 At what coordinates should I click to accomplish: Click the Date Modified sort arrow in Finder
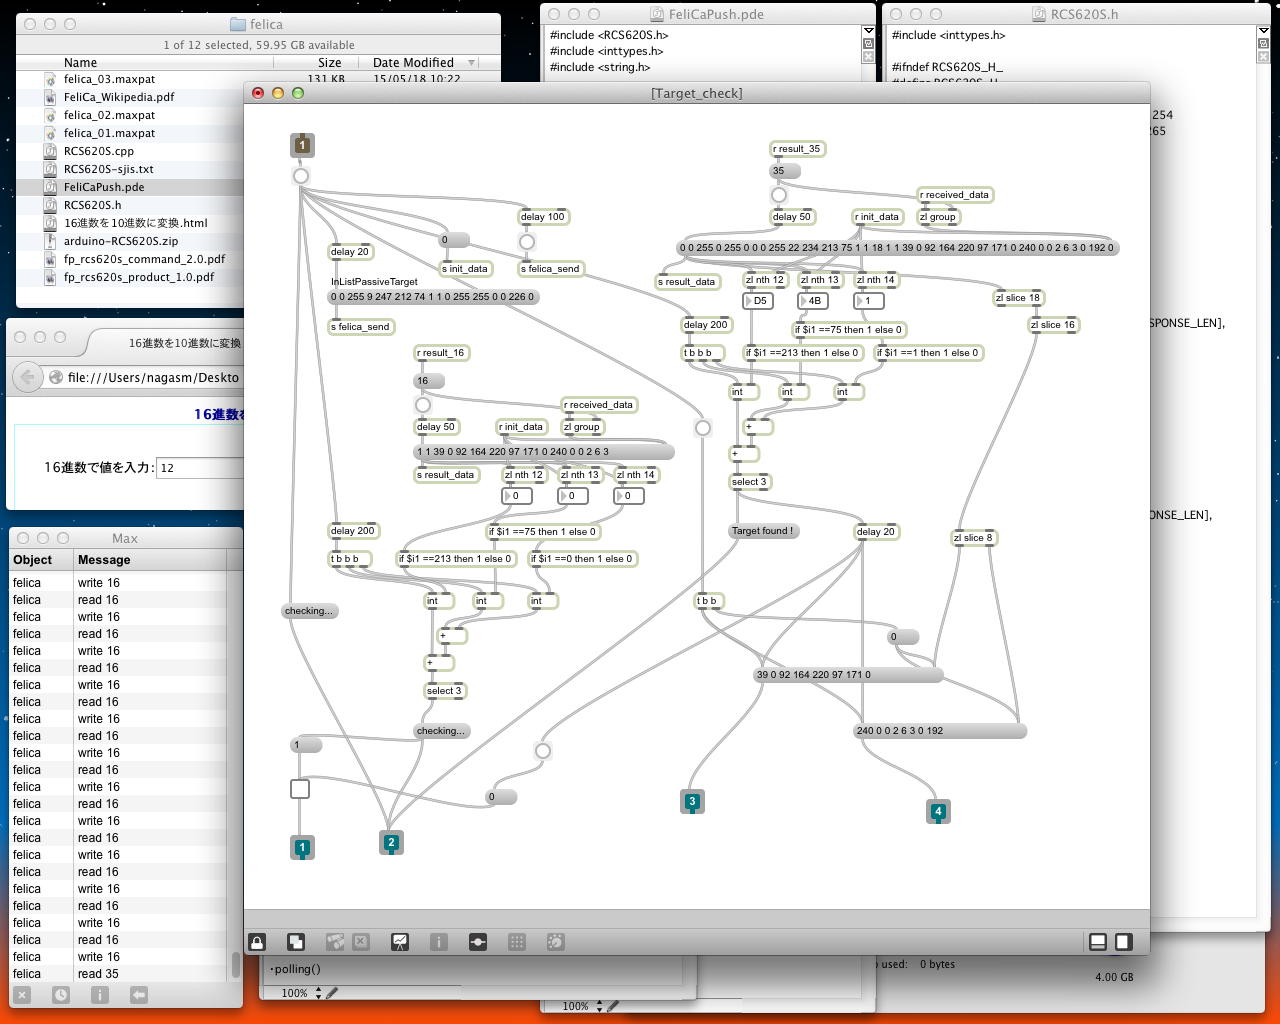coord(471,63)
